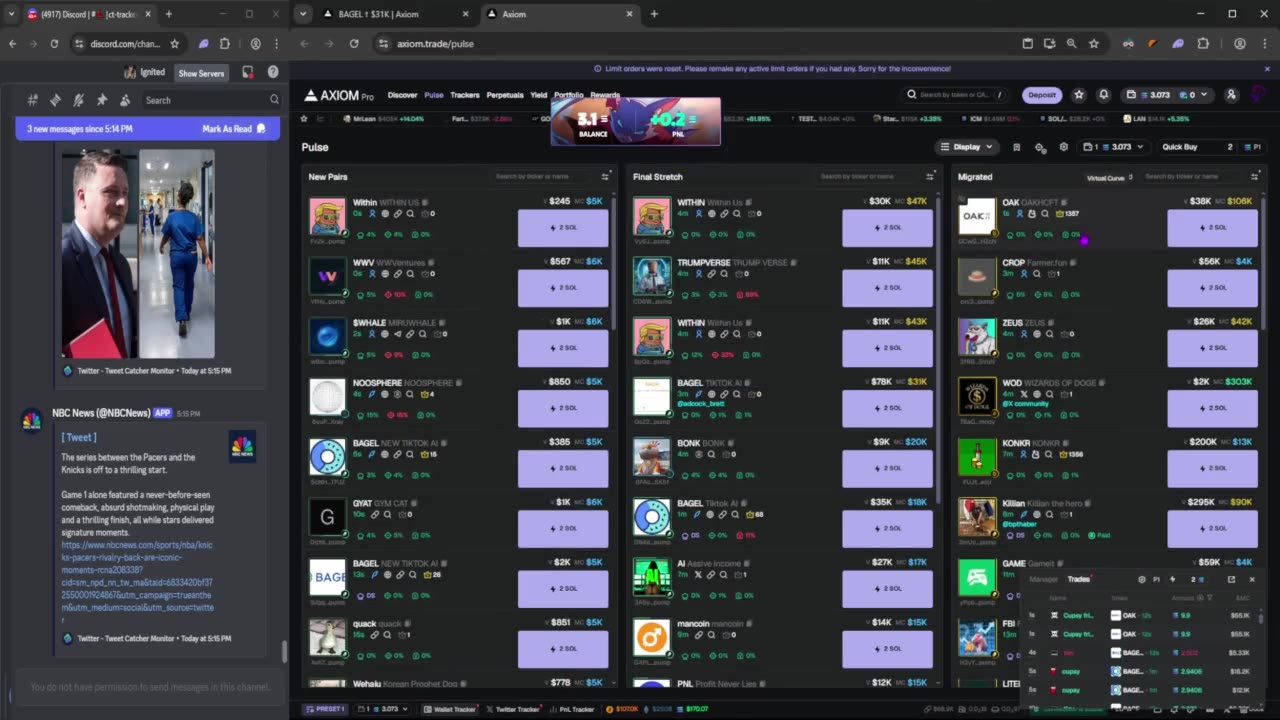The width and height of the screenshot is (1280, 720).
Task: Open the Discord browser's extensions puzzle icon
Action: [225, 44]
